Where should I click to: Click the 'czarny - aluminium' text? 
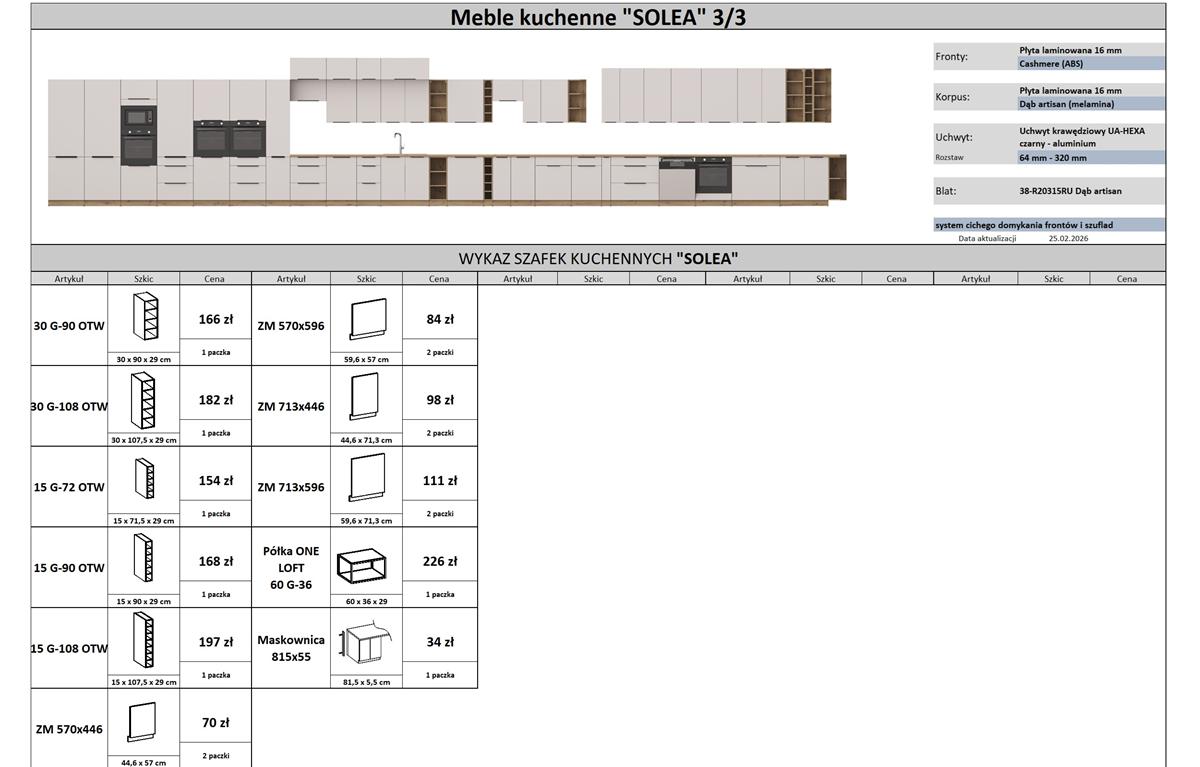[1058, 144]
